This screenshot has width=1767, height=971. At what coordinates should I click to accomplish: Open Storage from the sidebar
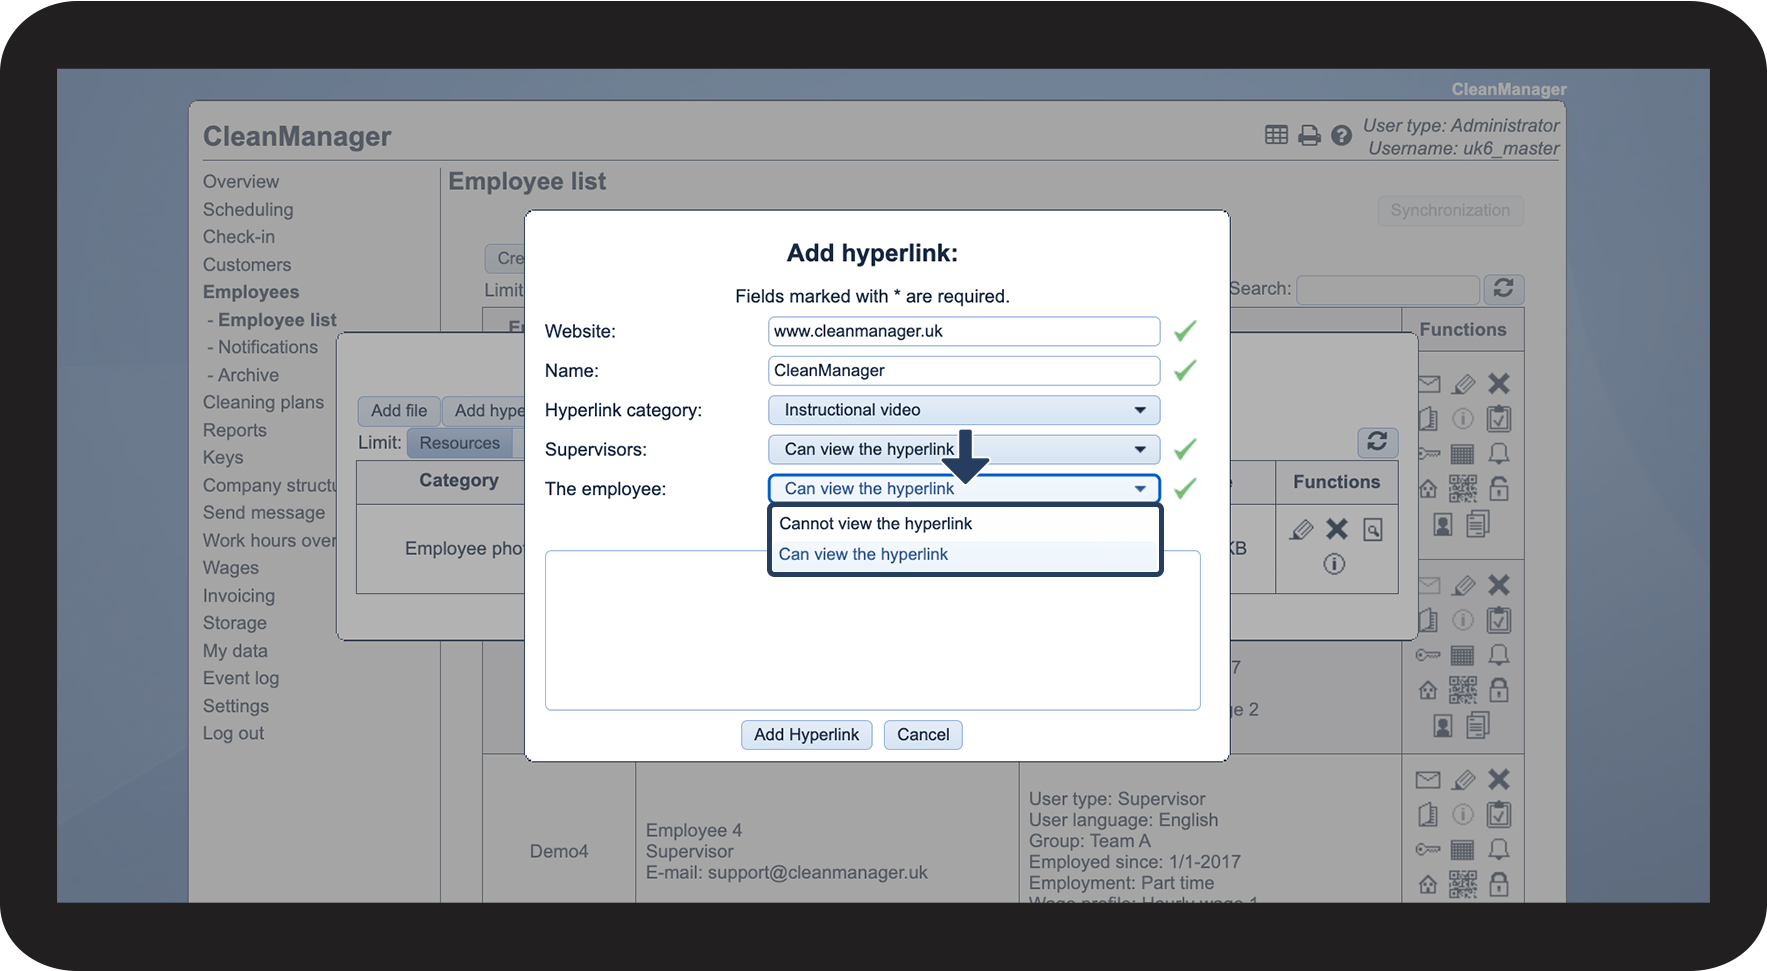pos(235,623)
